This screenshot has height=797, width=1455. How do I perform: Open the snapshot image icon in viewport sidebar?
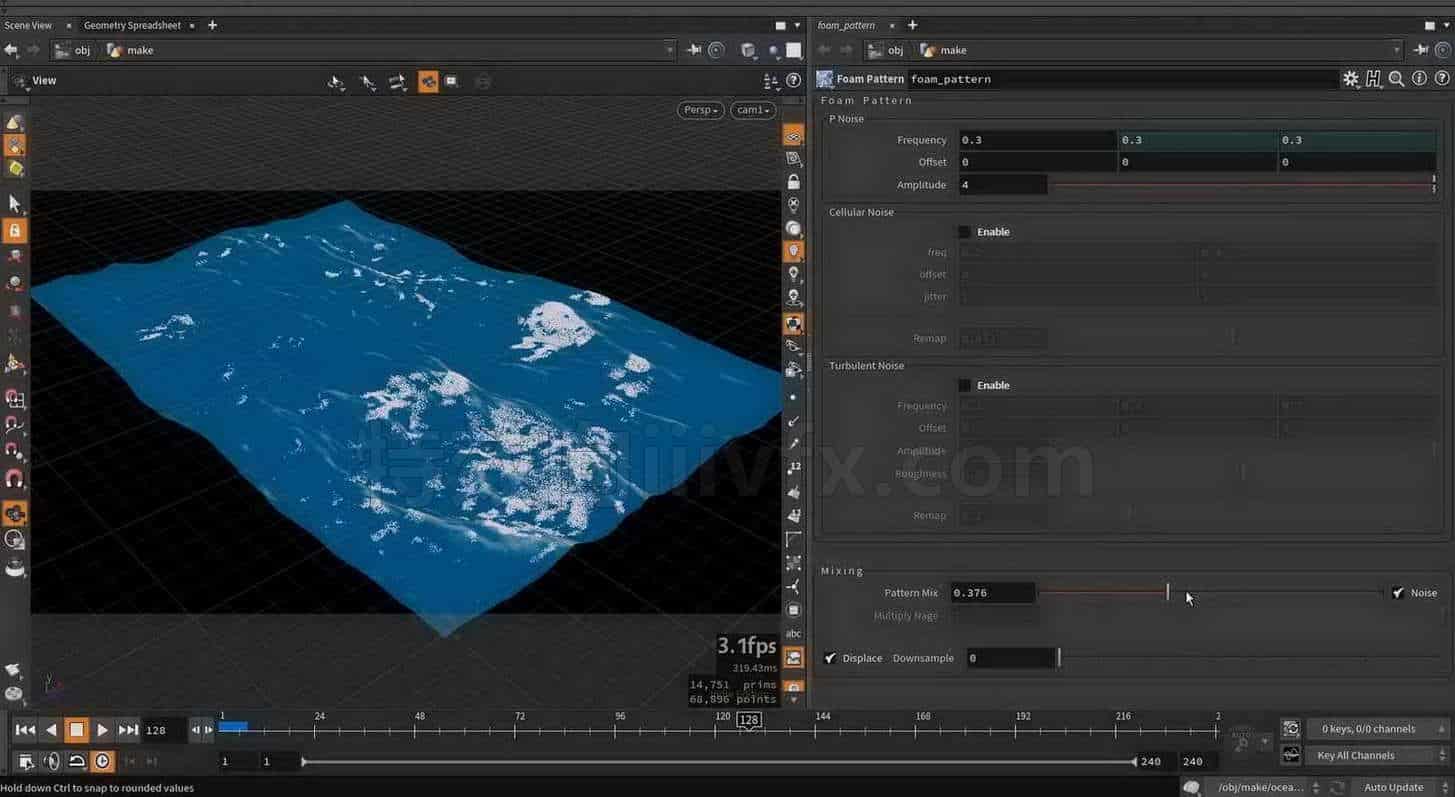click(x=793, y=657)
